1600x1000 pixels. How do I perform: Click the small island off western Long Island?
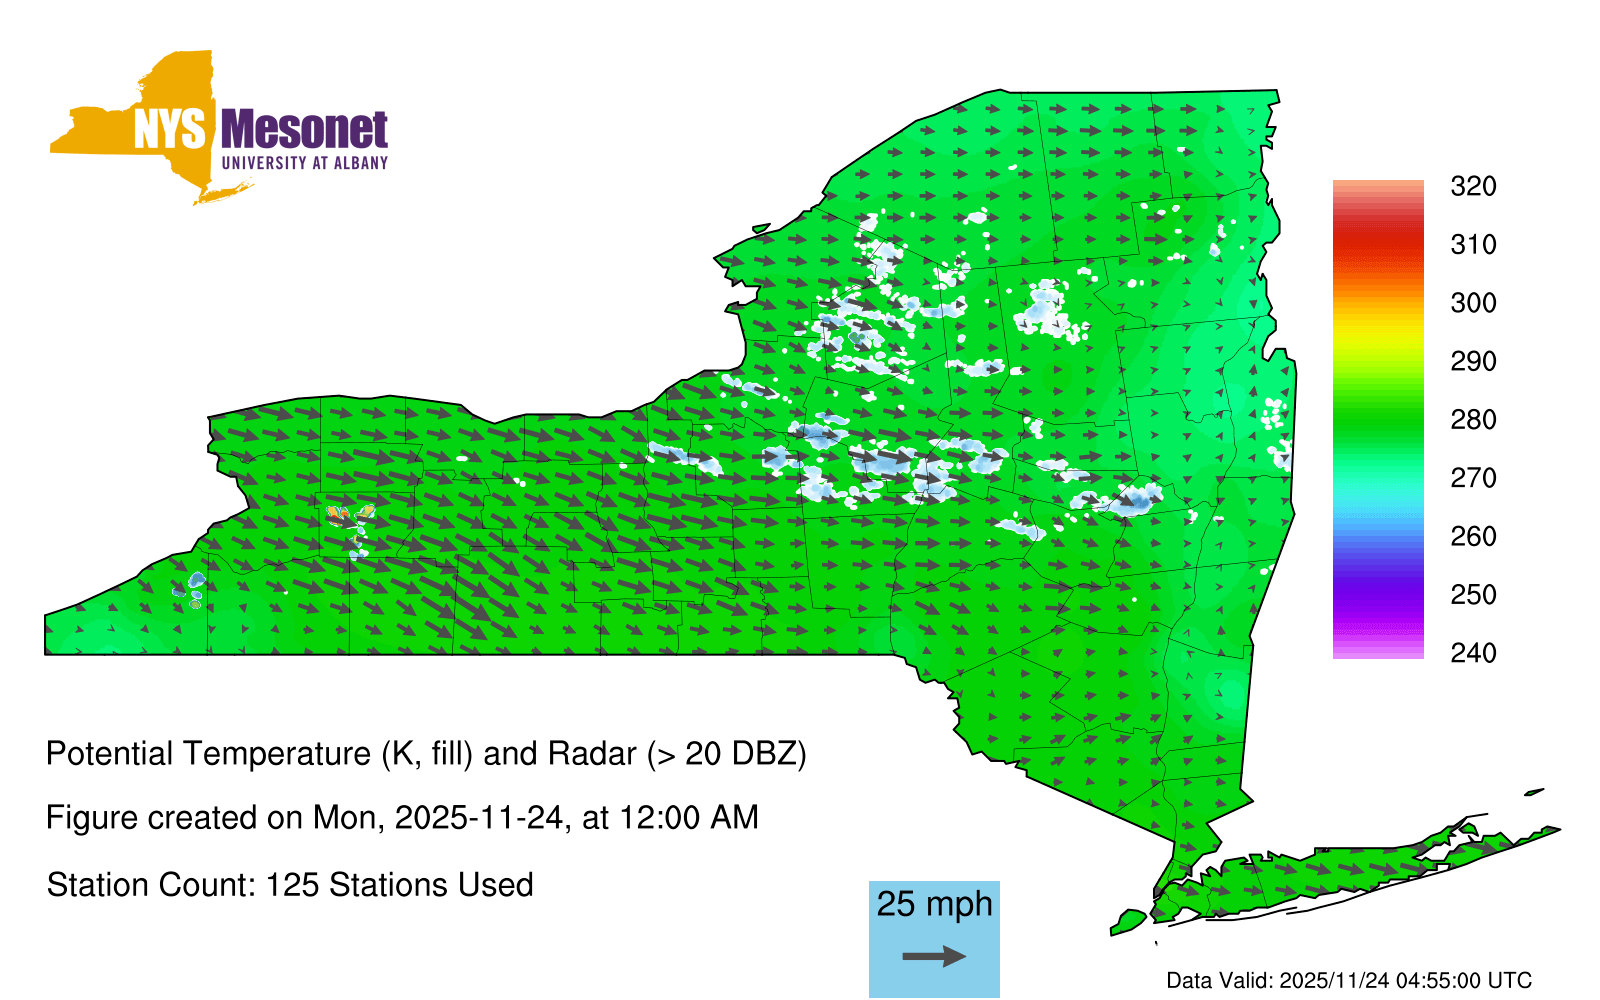click(1128, 921)
